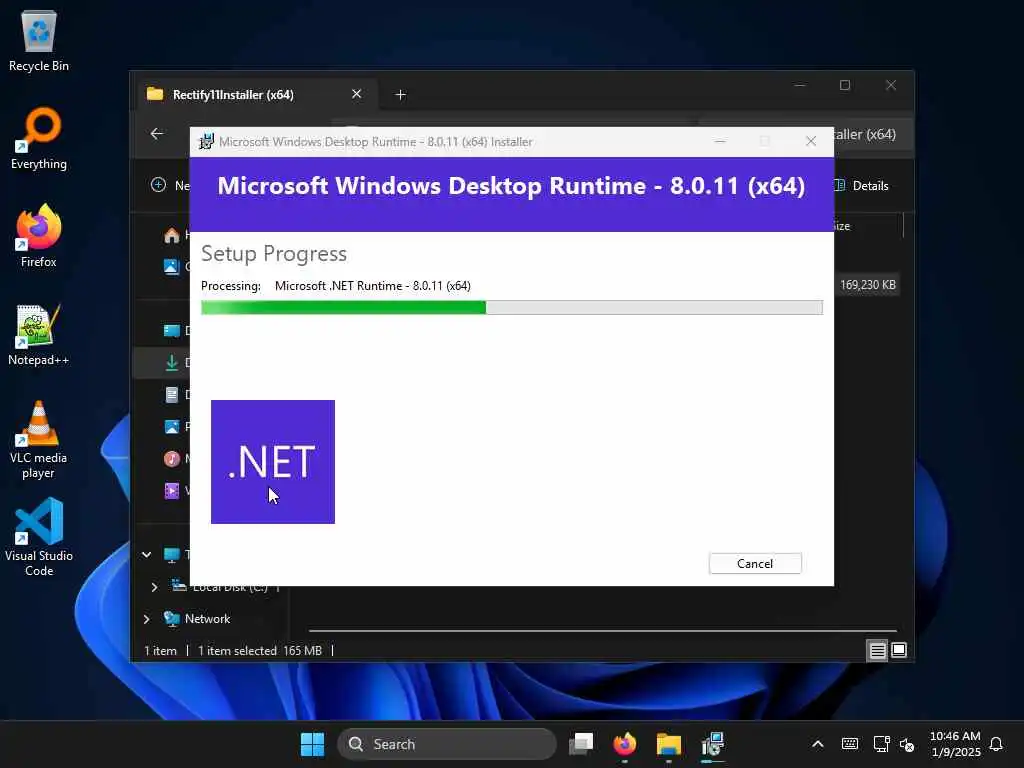Viewport: 1024px width, 768px height.
Task: Click the '1 item selected 165 MB' status text
Action: [260, 650]
